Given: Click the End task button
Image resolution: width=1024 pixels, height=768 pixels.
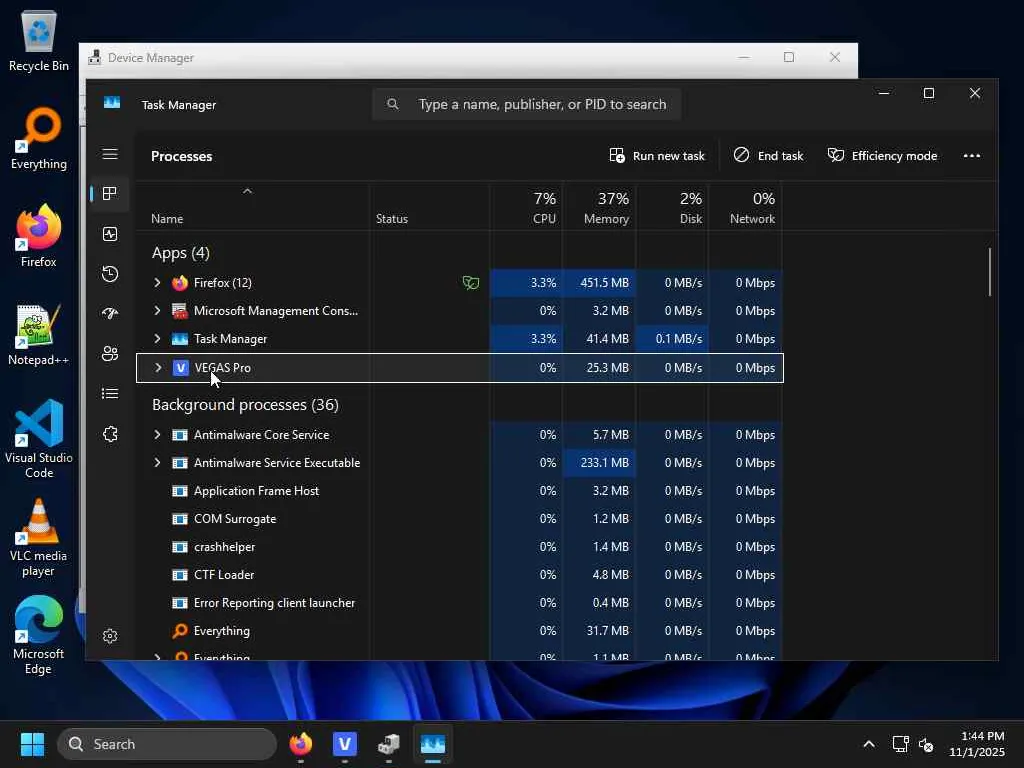Looking at the screenshot, I should (x=768, y=155).
